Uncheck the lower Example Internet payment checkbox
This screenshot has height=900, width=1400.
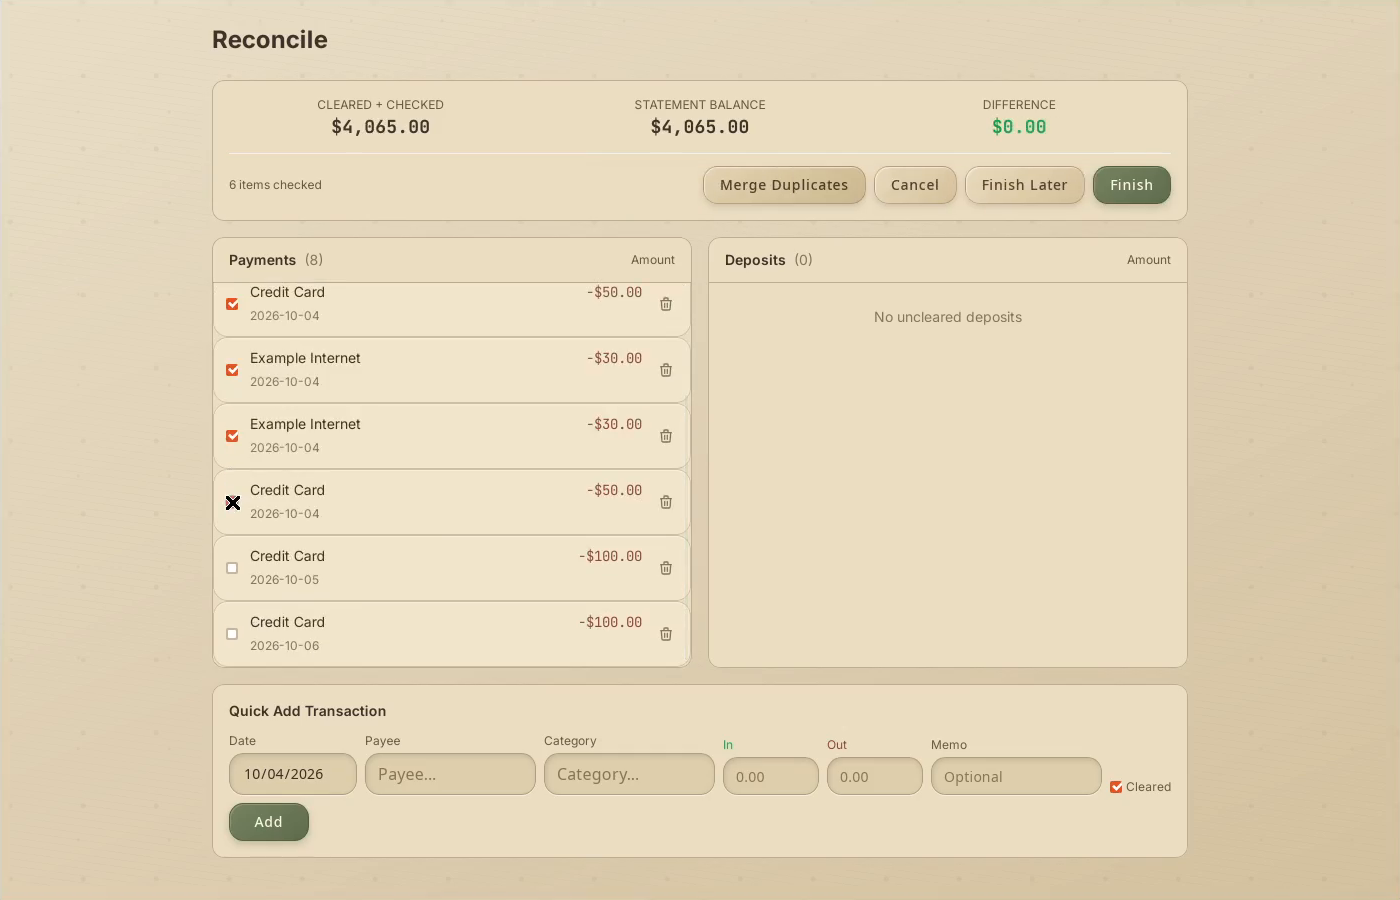pos(232,436)
